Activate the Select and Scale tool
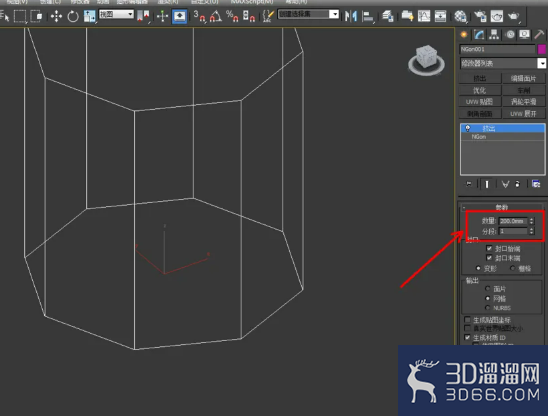Image resolution: width=548 pixels, height=416 pixels. pos(89,16)
